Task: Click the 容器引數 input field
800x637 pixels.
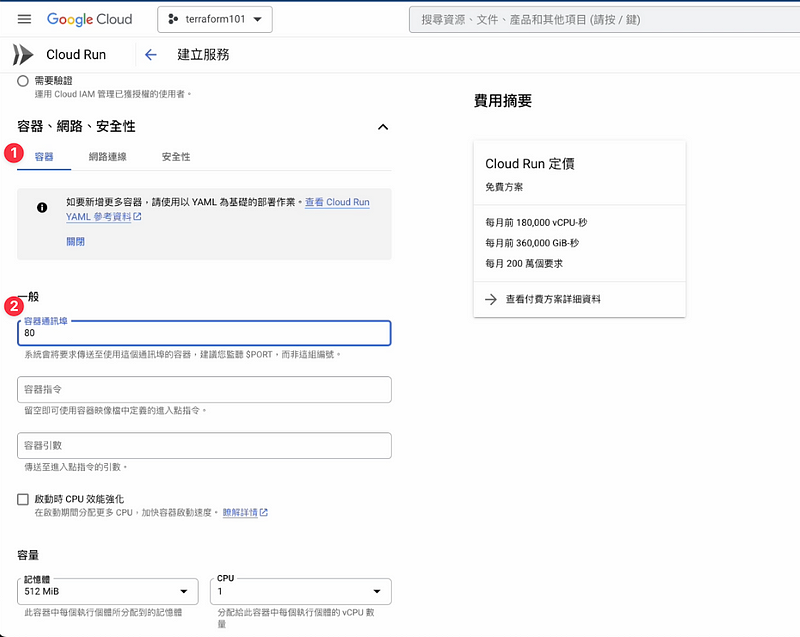Action: [x=204, y=446]
